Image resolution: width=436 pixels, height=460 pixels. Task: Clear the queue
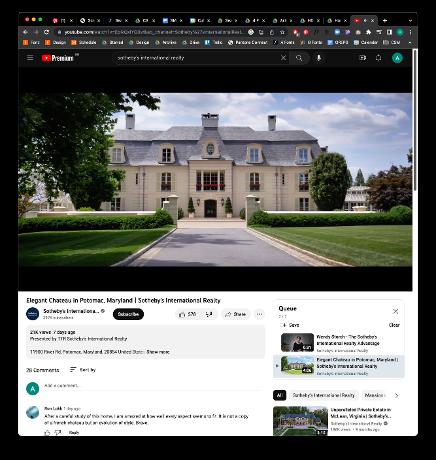394,325
